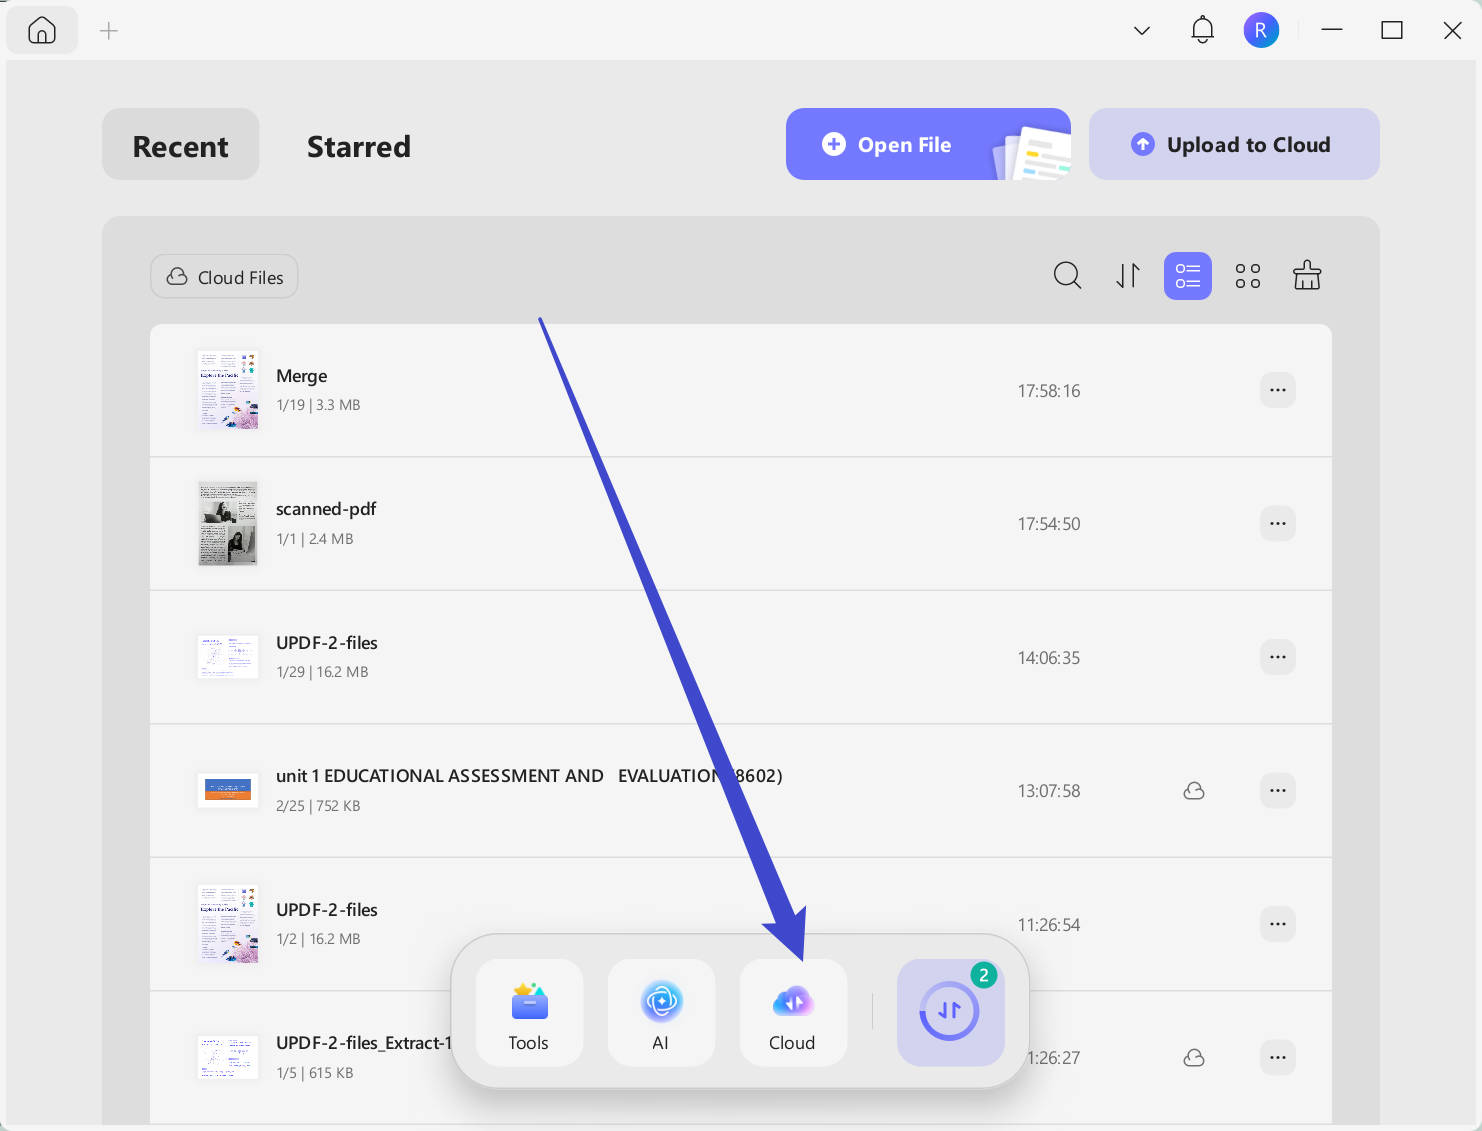The image size is (1482, 1131).
Task: Click the cloud icon on the 13:07:58 row
Action: pyautogui.click(x=1194, y=791)
